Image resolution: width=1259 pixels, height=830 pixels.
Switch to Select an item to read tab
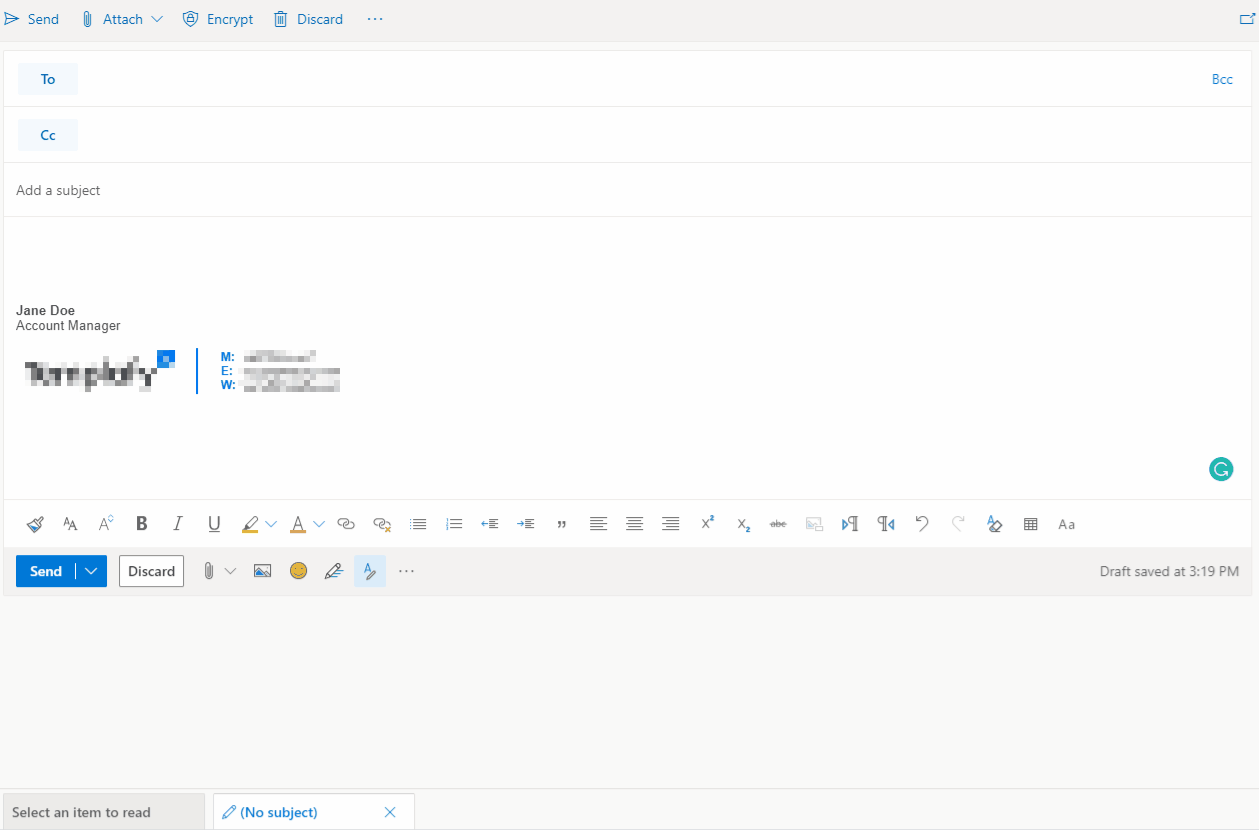pos(104,812)
